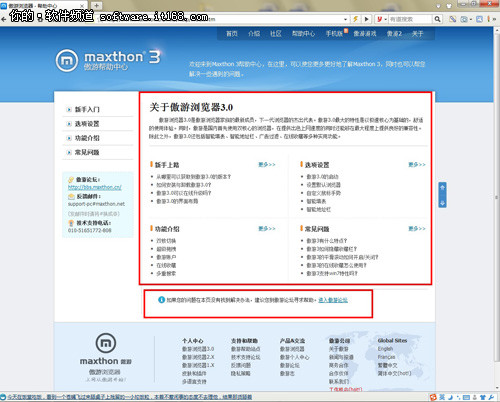Open 在线收藏 feature article
This screenshot has height=402, width=500.
point(166,265)
